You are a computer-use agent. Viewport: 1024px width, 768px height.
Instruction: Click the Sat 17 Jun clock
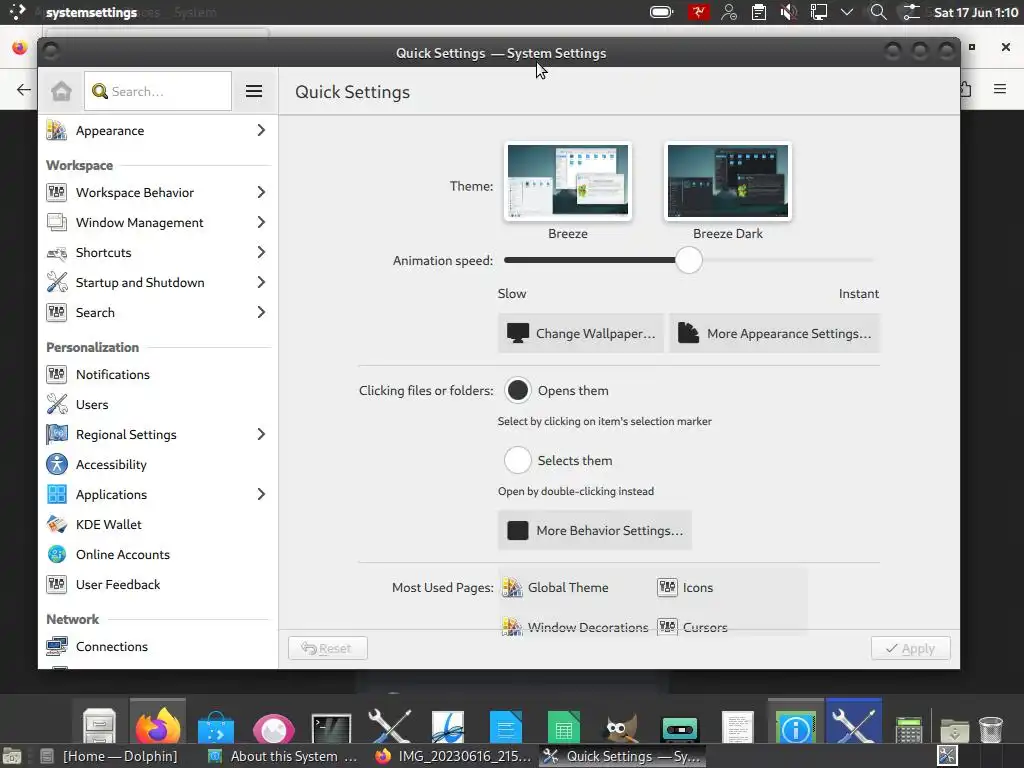pyautogui.click(x=976, y=12)
